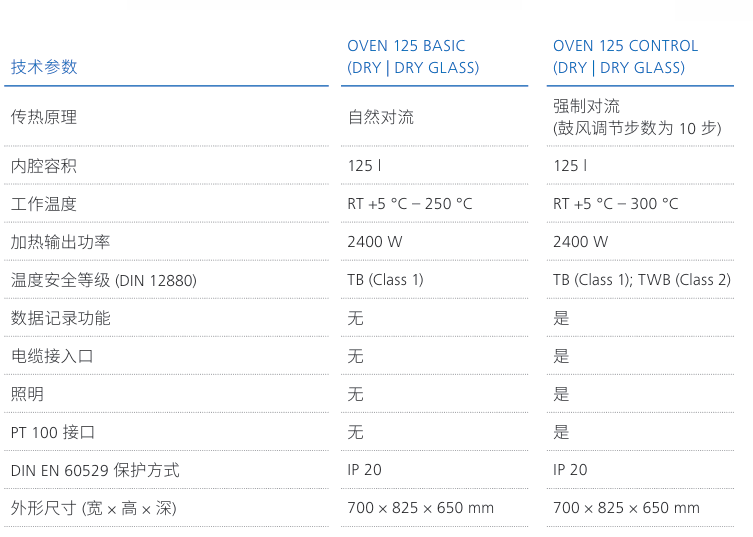Click 是 in the 照明 row
Viewport: 753px width, 537px height.
point(561,394)
